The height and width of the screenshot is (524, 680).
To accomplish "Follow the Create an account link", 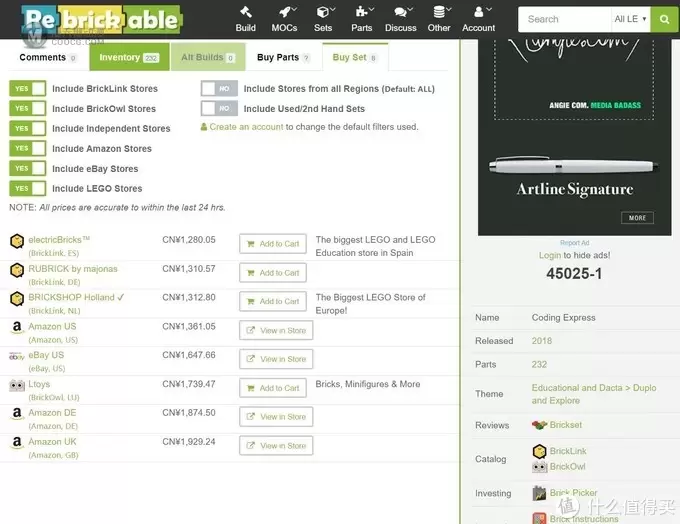I will 246,127.
